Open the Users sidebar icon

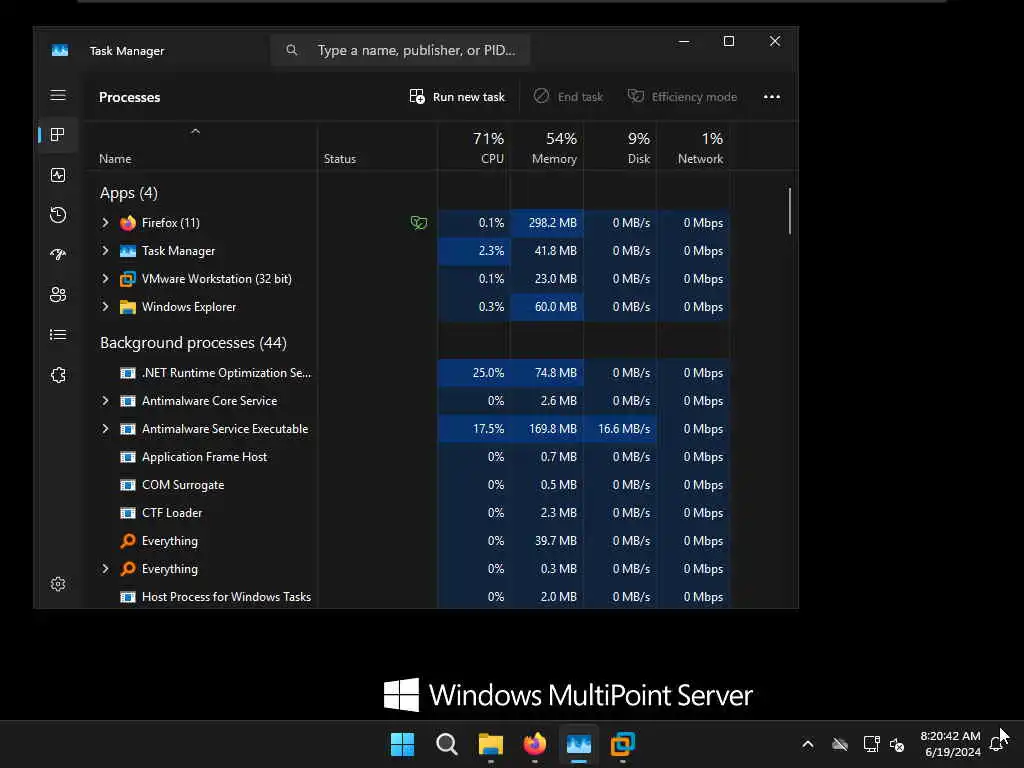(x=57, y=295)
